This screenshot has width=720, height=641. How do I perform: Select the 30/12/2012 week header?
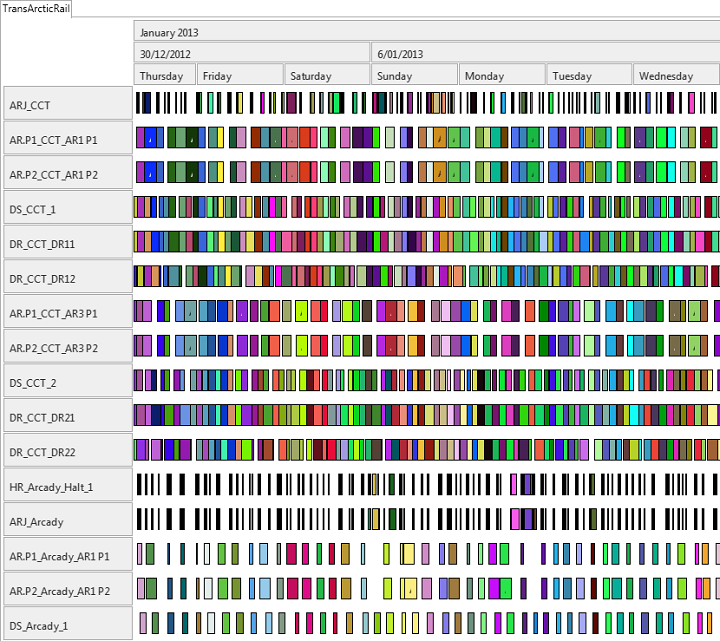pos(252,54)
